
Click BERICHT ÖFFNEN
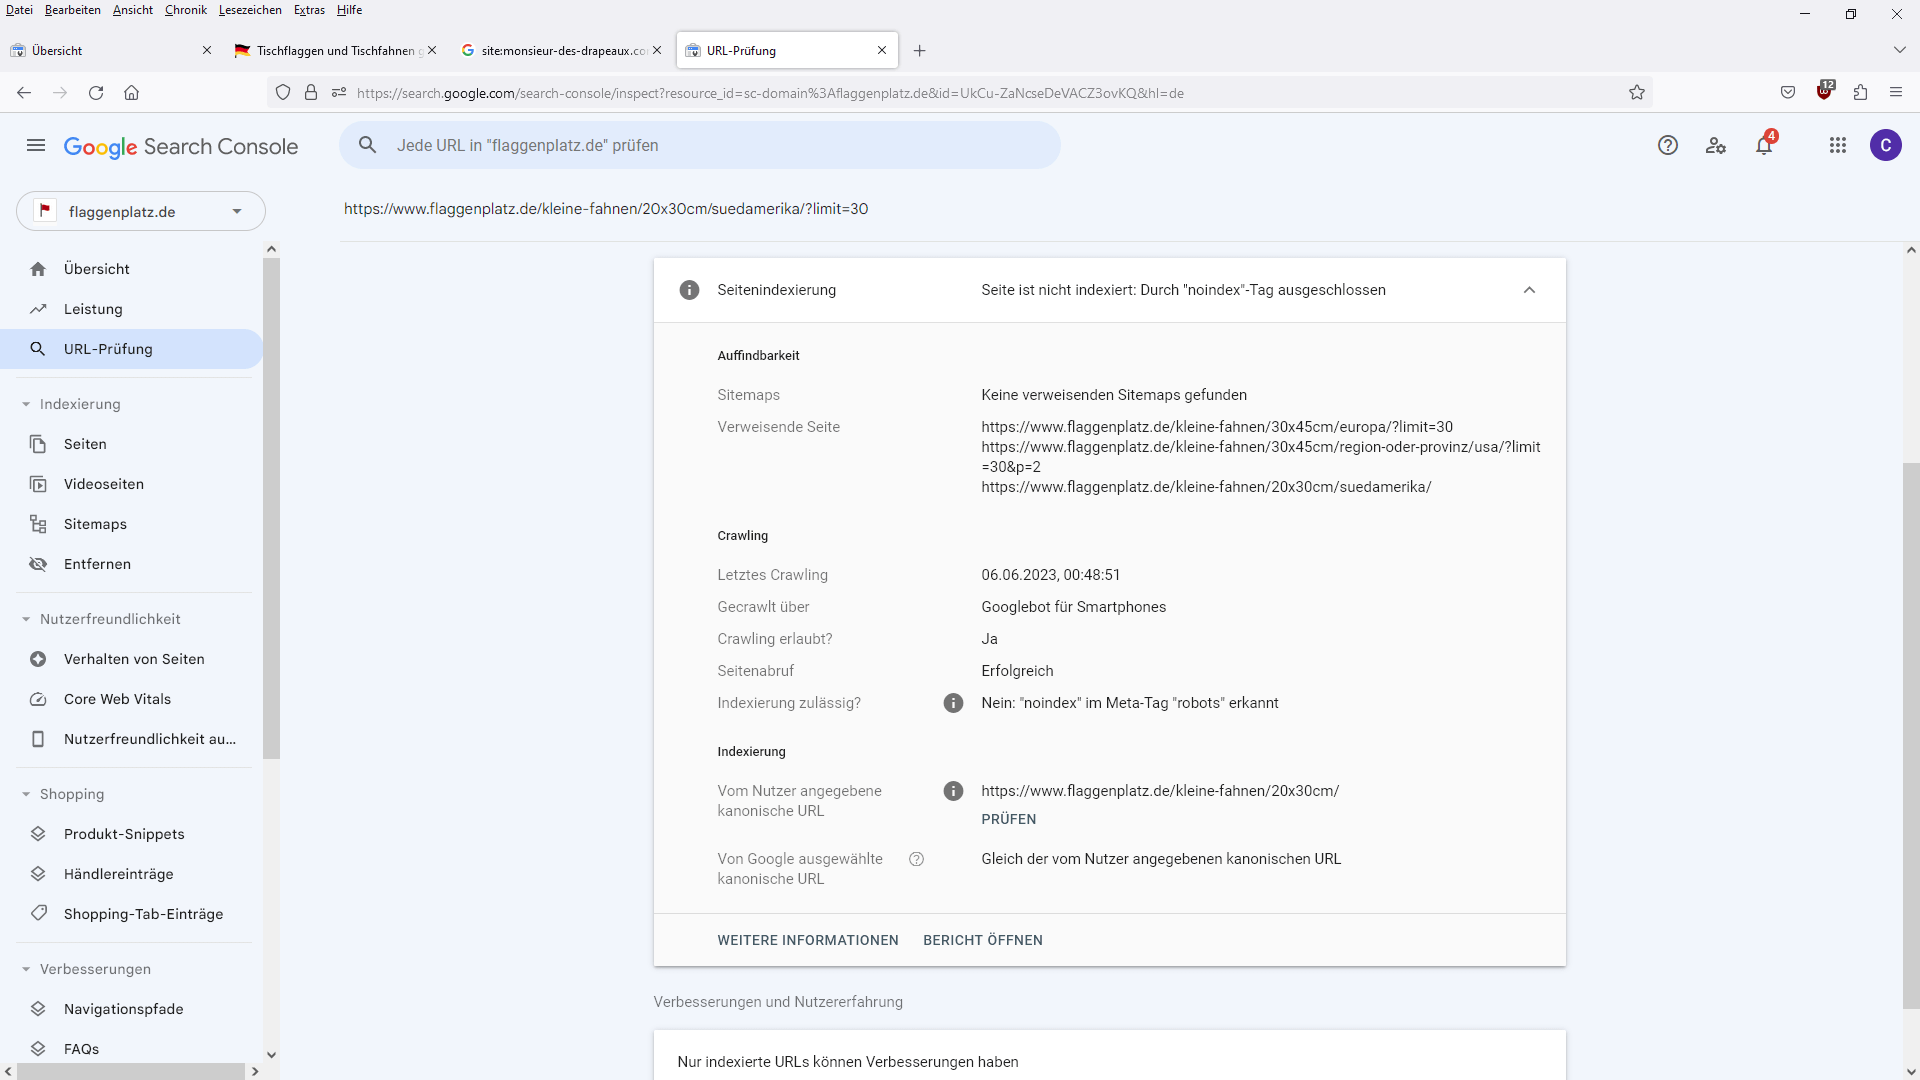[x=982, y=940]
